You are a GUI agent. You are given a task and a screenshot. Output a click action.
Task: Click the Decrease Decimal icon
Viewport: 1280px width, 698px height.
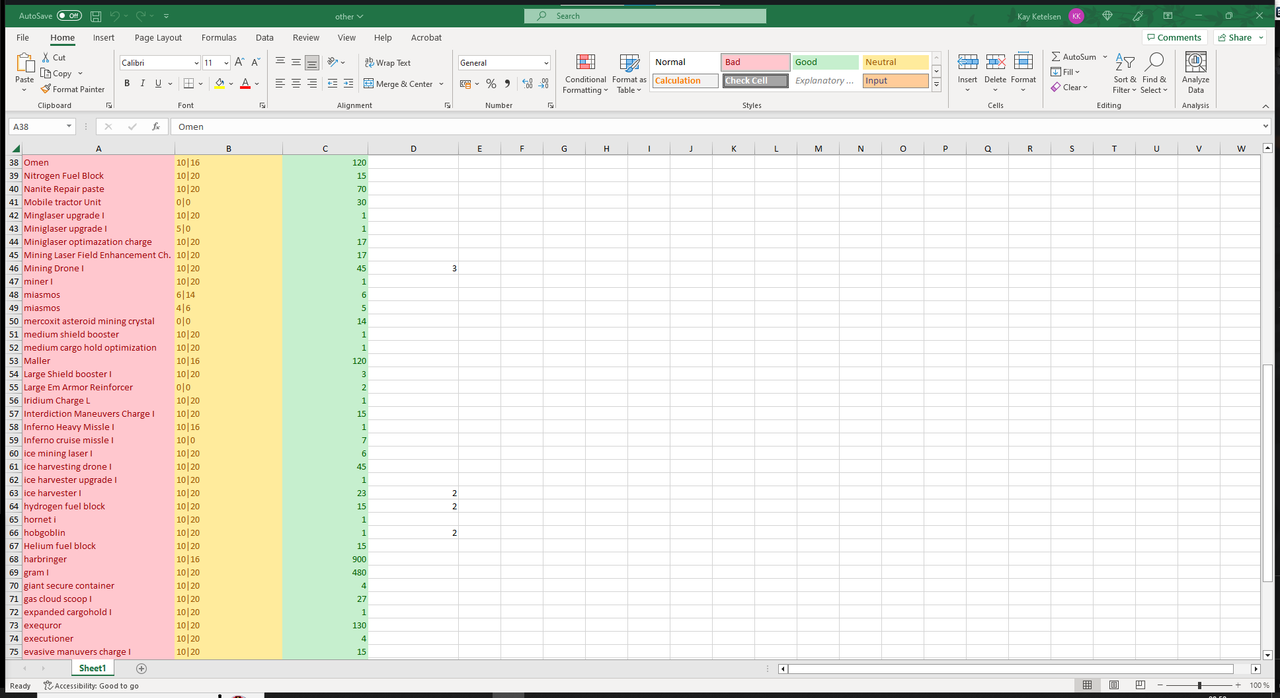[543, 84]
